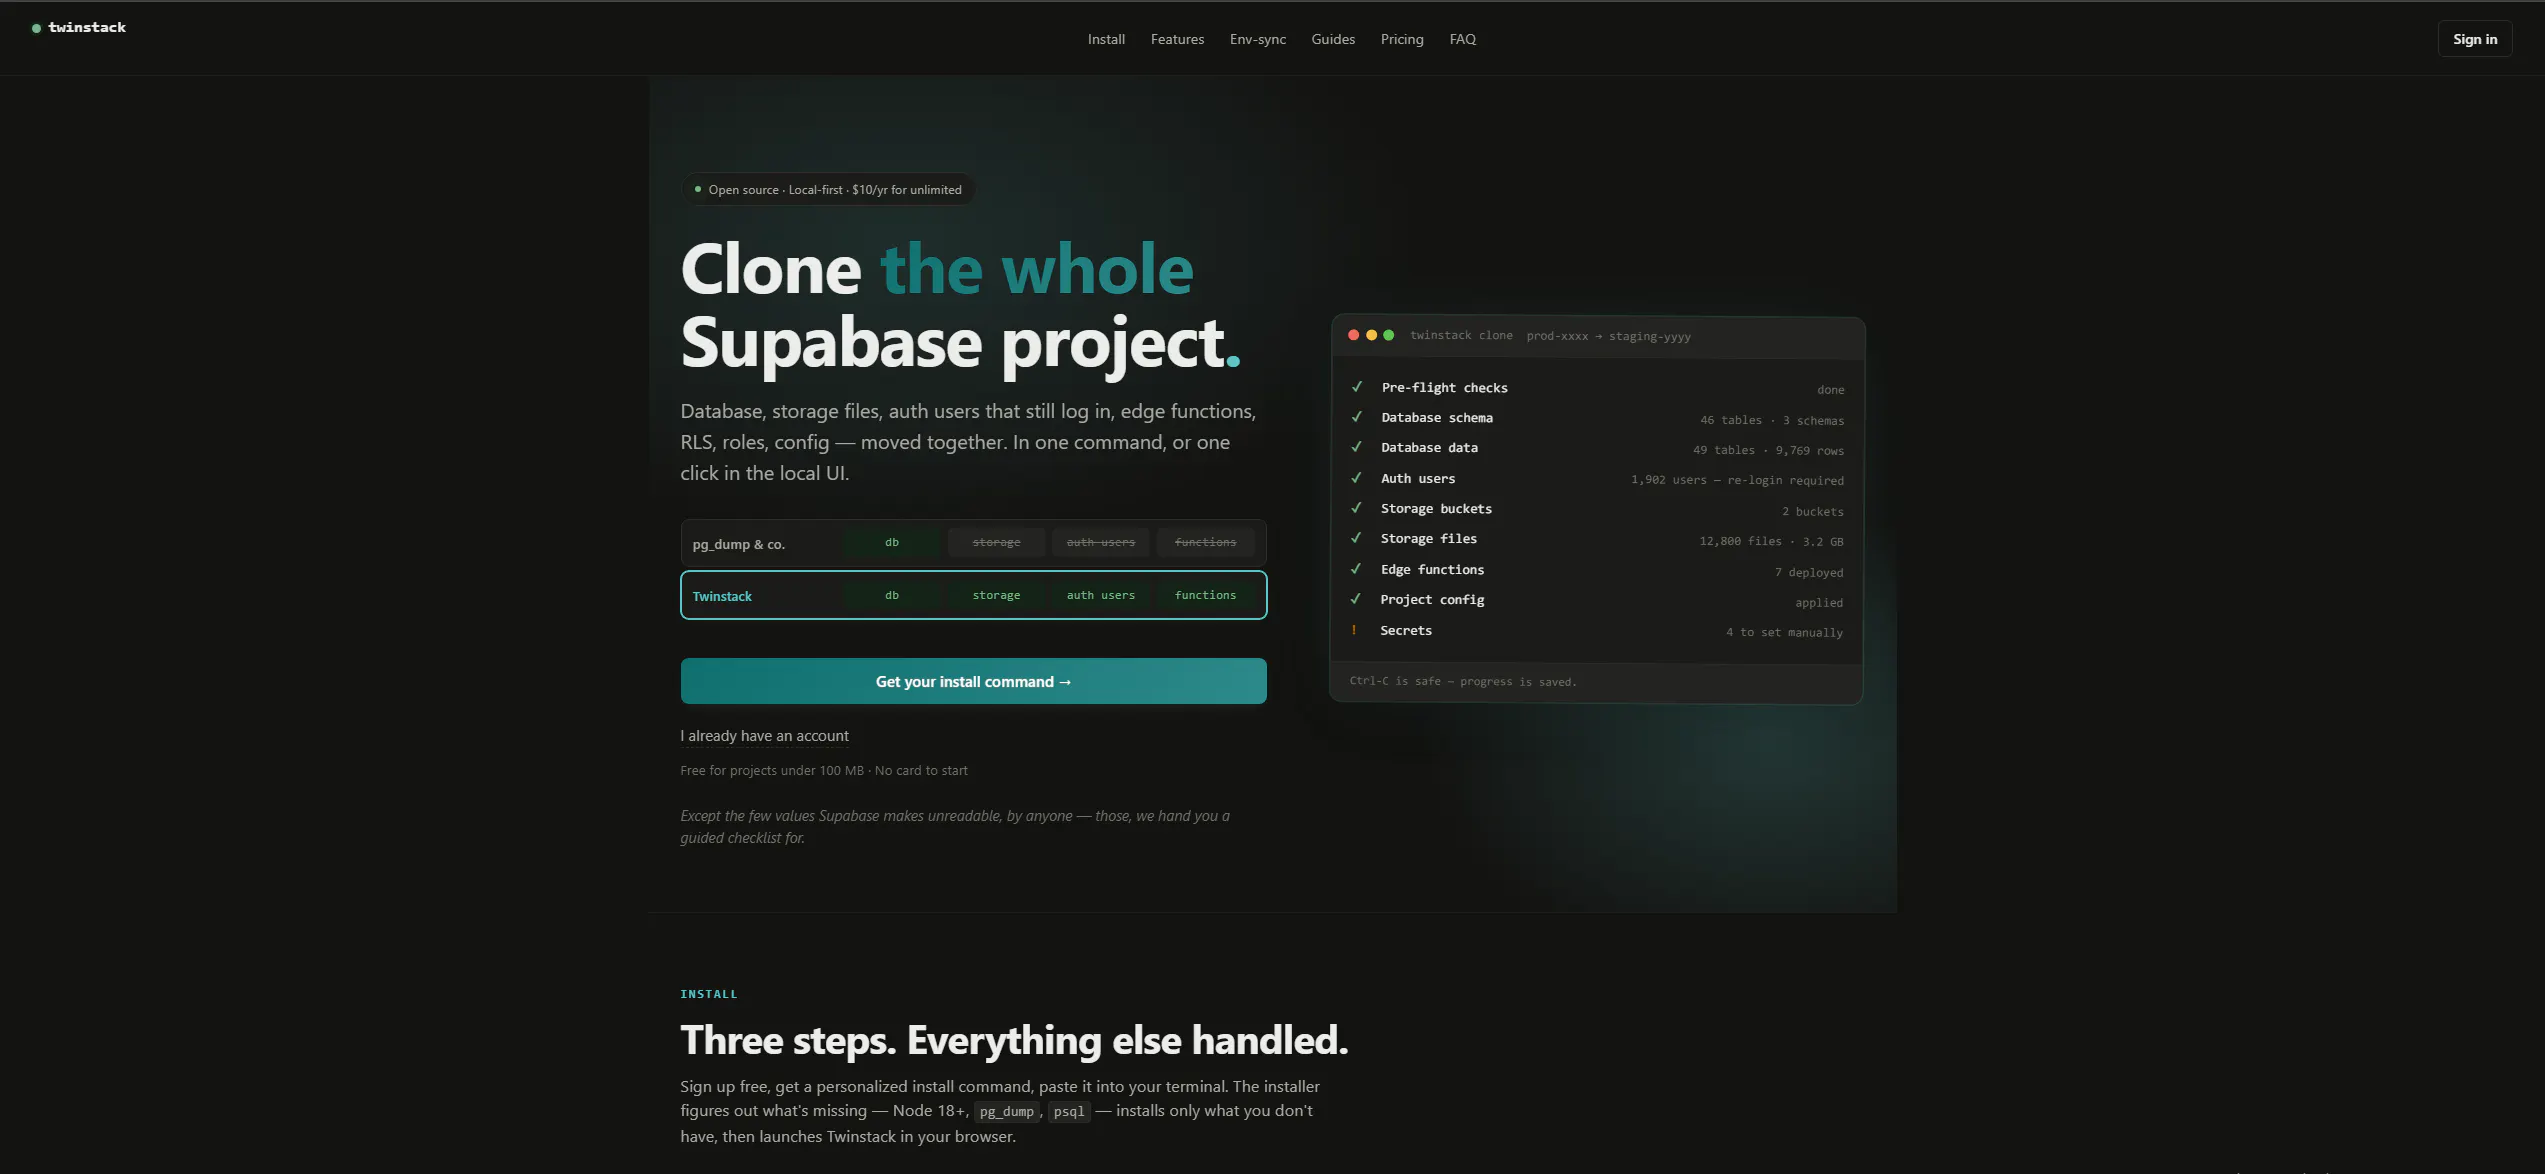Click the struck-through storage chip
2545x1174 pixels.
coord(997,542)
